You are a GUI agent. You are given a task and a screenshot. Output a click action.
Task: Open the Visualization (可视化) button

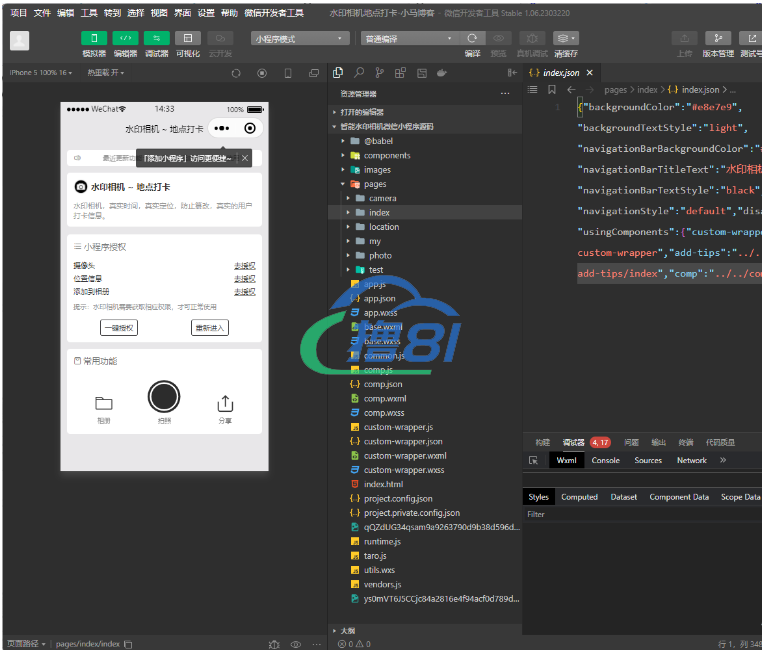[188, 38]
